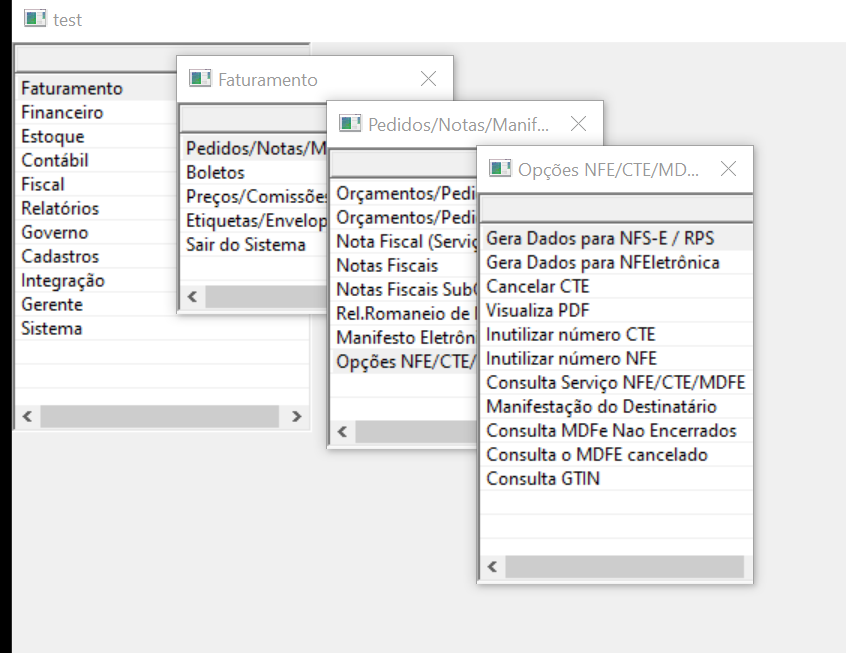The height and width of the screenshot is (653, 846).
Task: Open Visualiza PDF option
Action: click(x=537, y=311)
